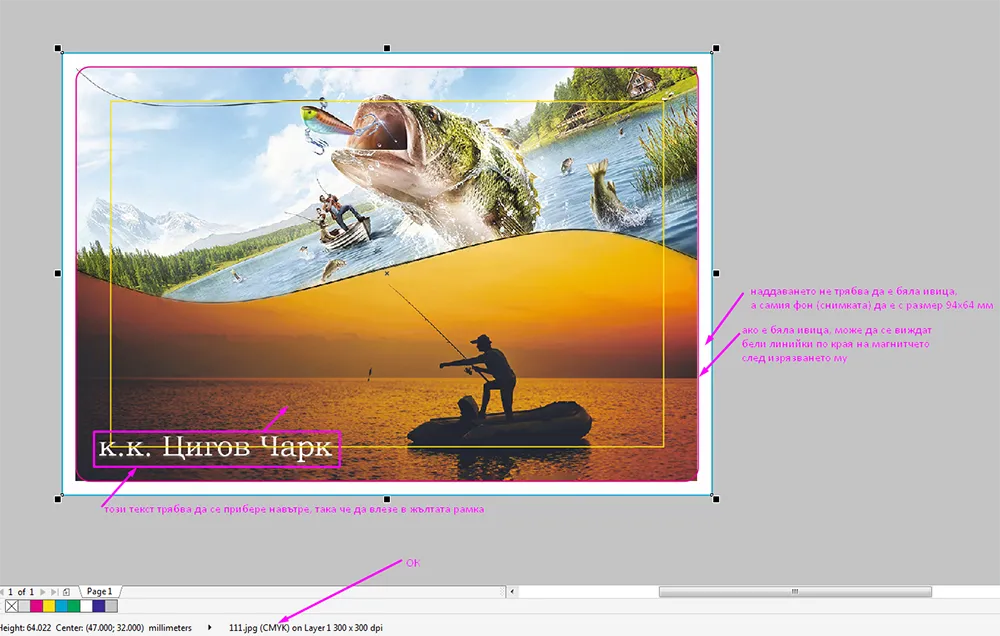Image resolution: width=1000 pixels, height=636 pixels.
Task: Choose the last gray palette swatch
Action: [x=112, y=606]
